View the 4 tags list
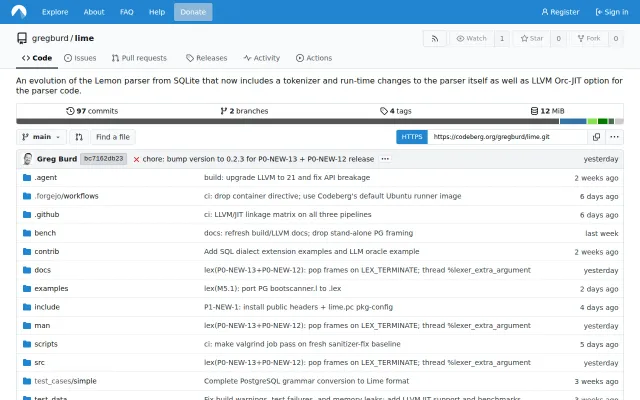This screenshot has height=400, width=640. pos(396,111)
